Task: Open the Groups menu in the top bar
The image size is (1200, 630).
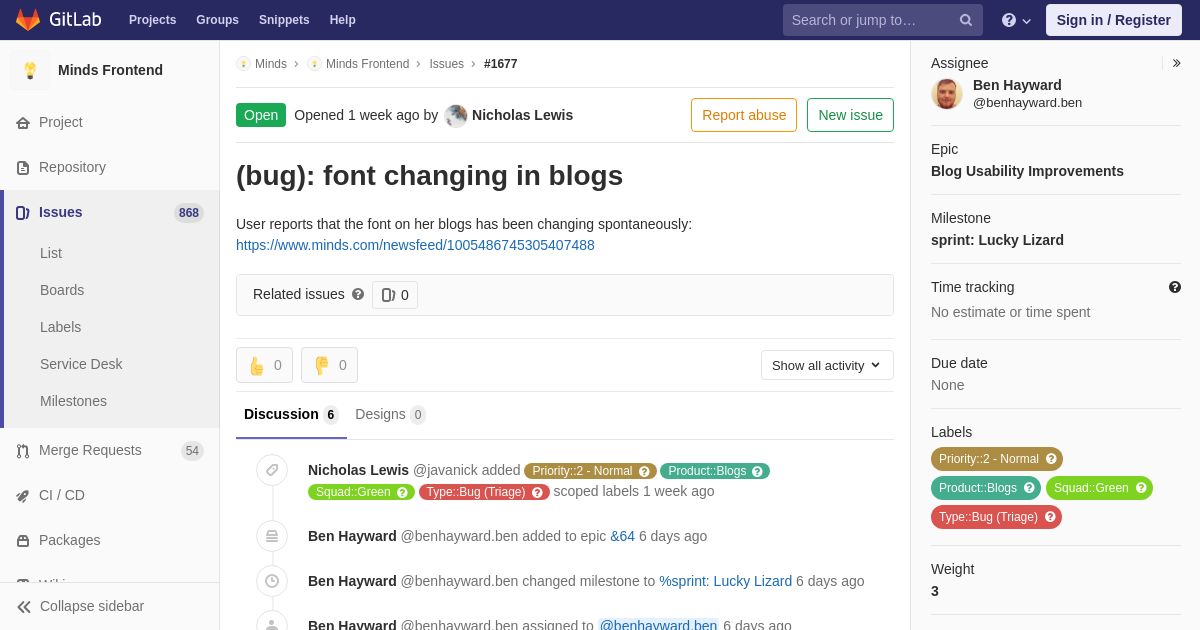Action: (217, 20)
